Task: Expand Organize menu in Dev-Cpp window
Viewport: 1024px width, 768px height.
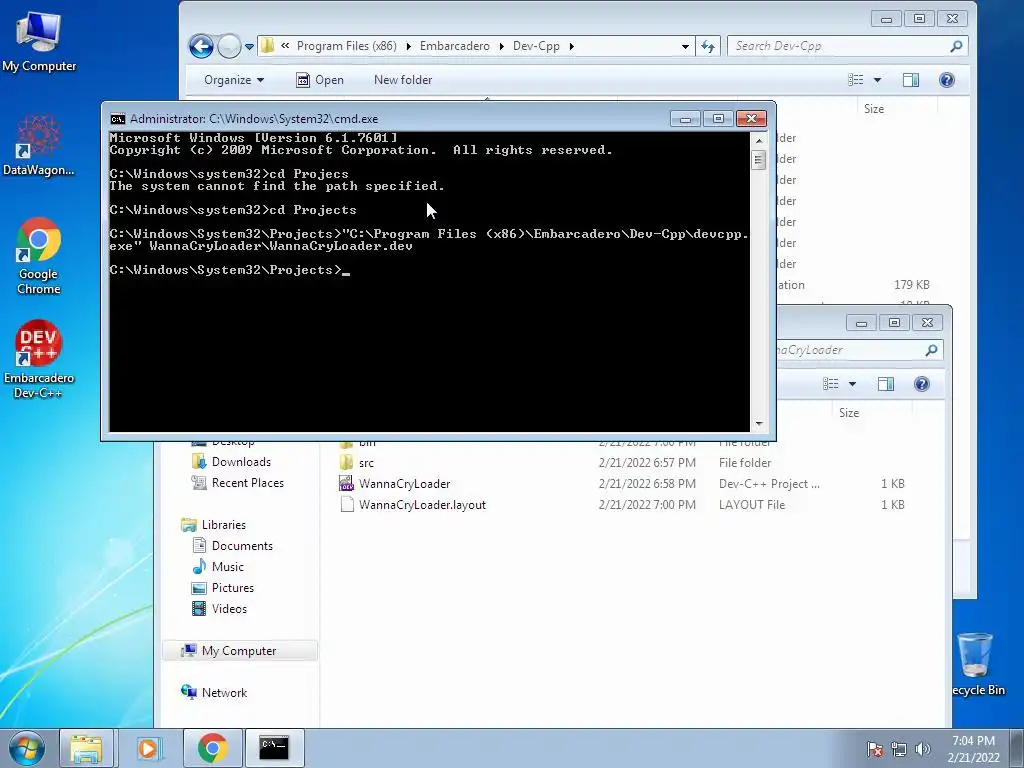Action: 234,80
